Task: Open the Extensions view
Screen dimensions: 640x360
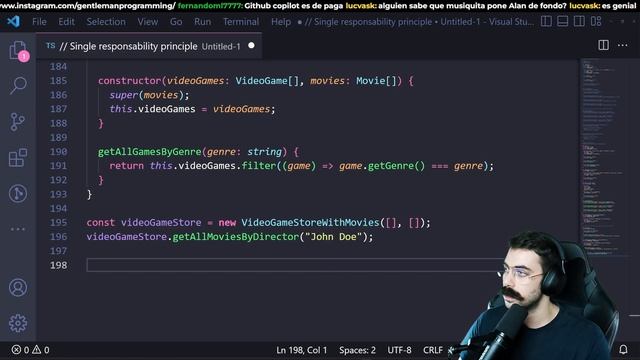Action: pyautogui.click(x=18, y=158)
